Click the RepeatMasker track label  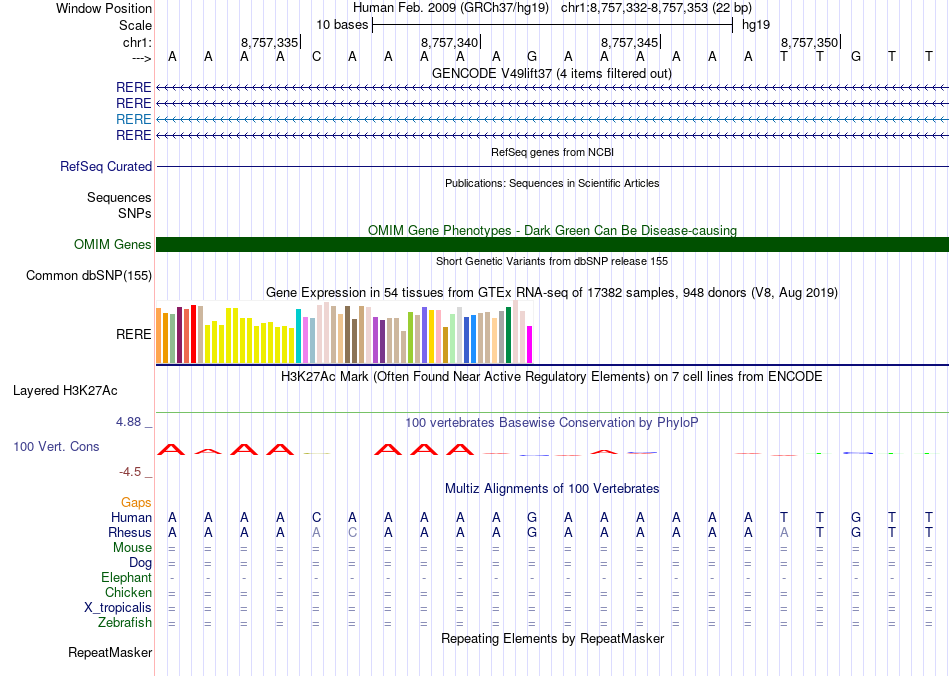110,653
